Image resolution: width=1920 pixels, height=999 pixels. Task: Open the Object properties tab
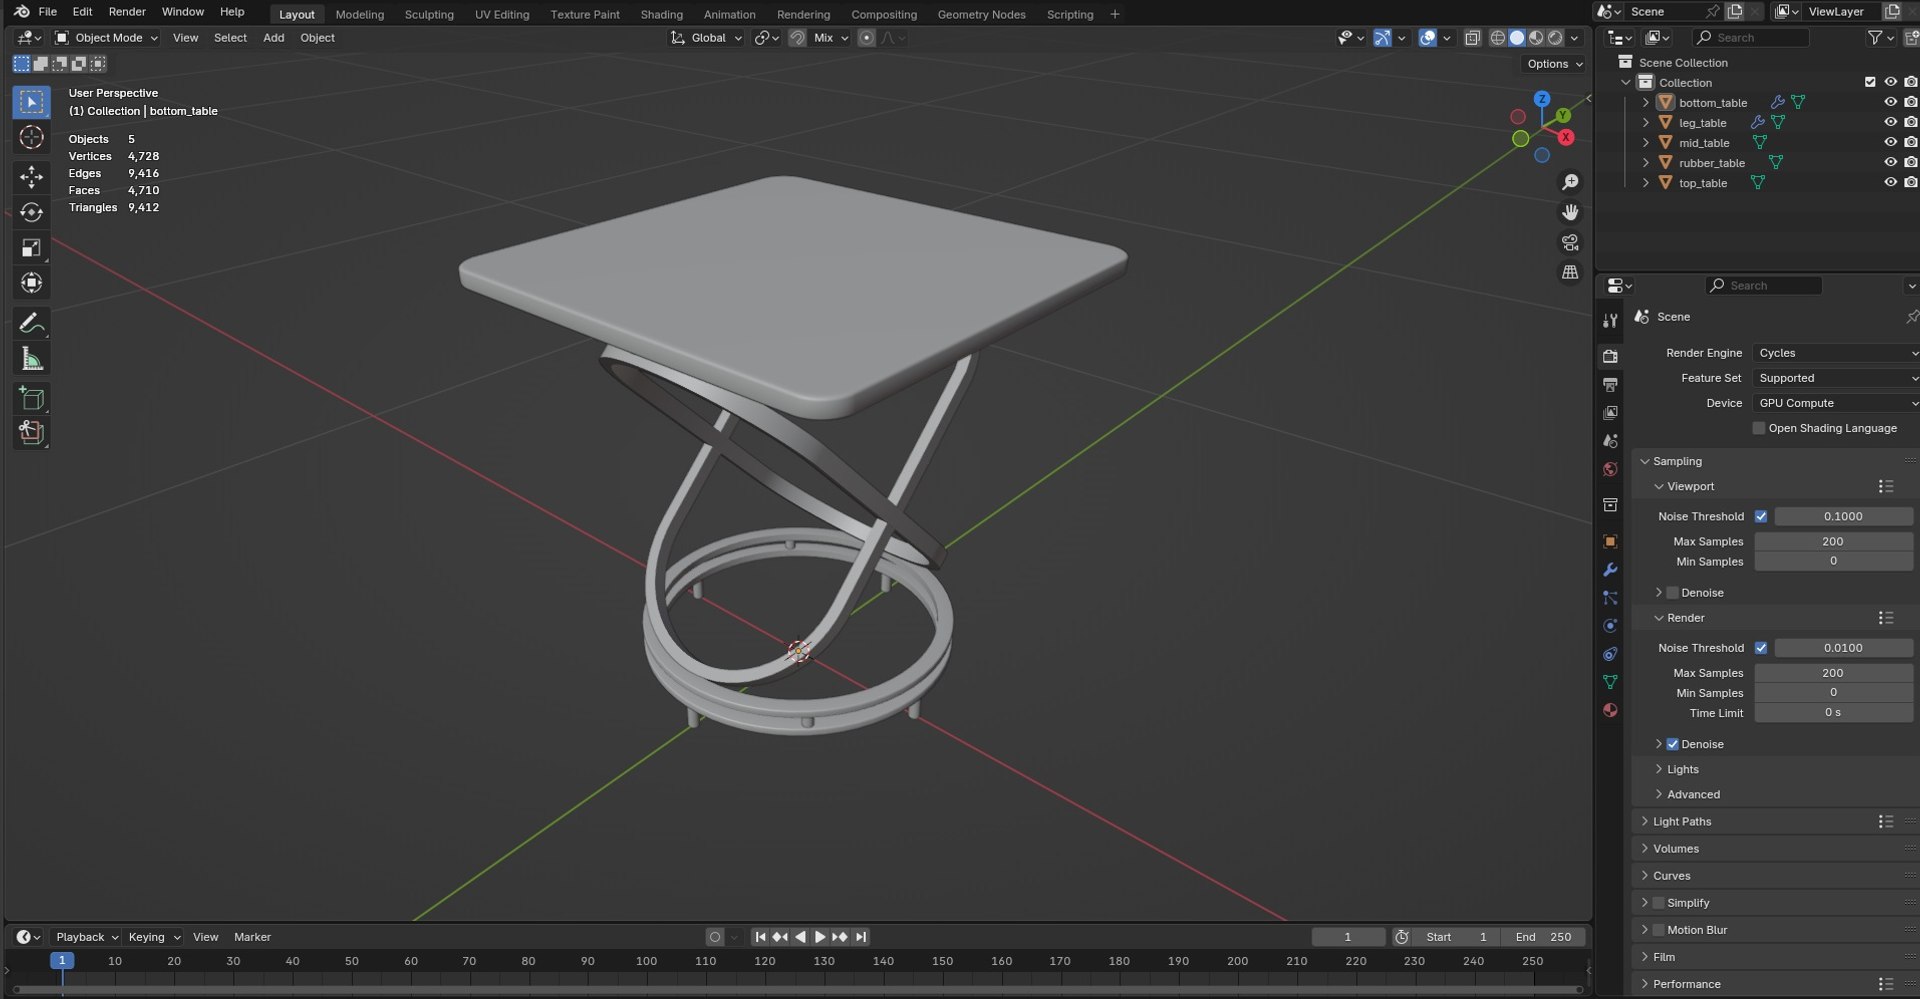(1610, 541)
